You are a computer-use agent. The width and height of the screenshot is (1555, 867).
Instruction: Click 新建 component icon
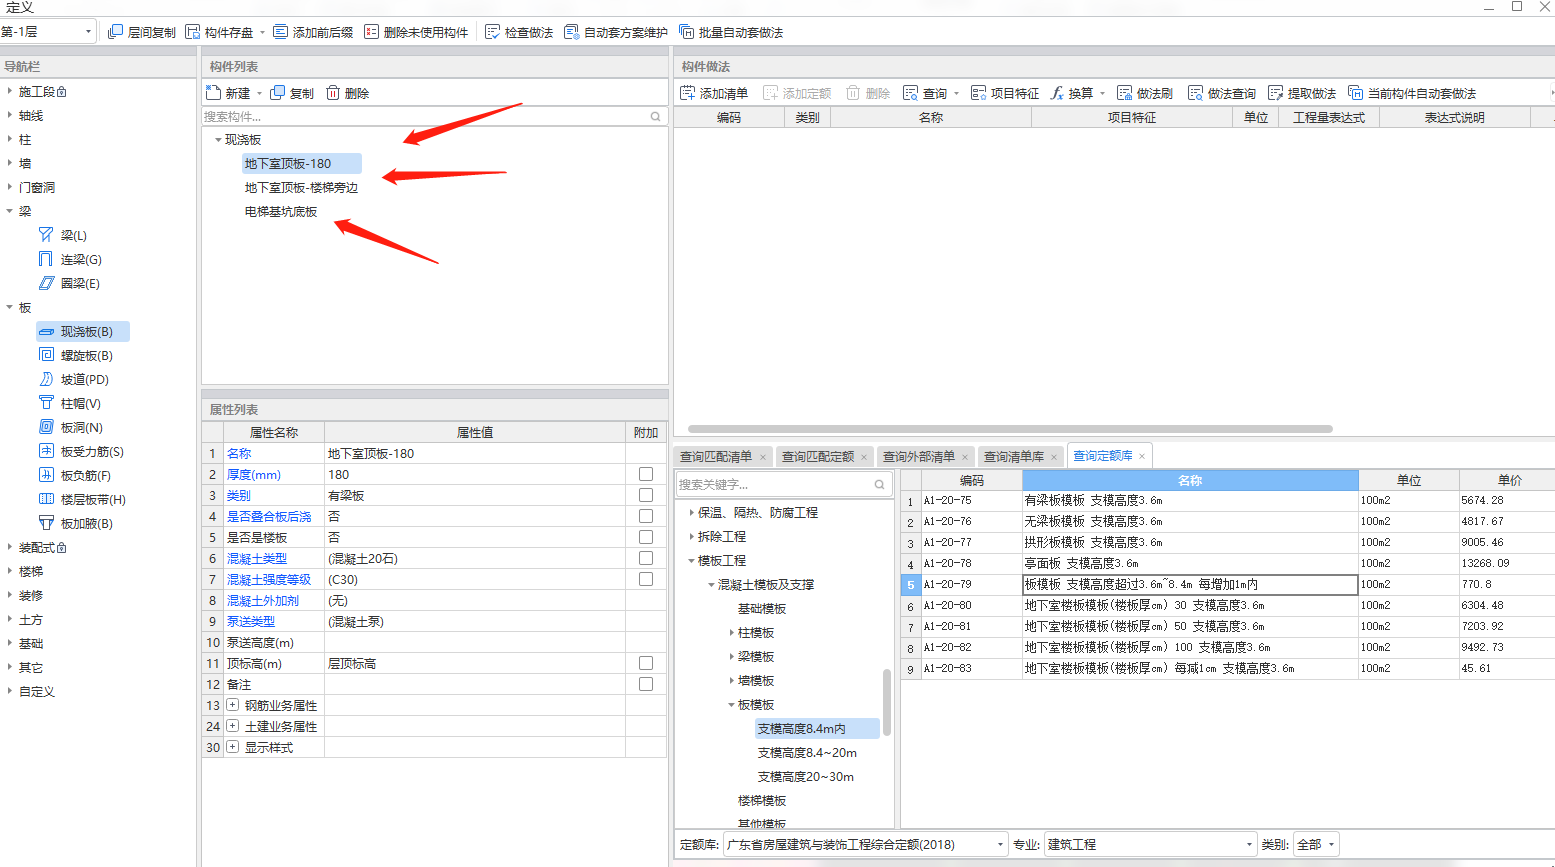tap(213, 93)
